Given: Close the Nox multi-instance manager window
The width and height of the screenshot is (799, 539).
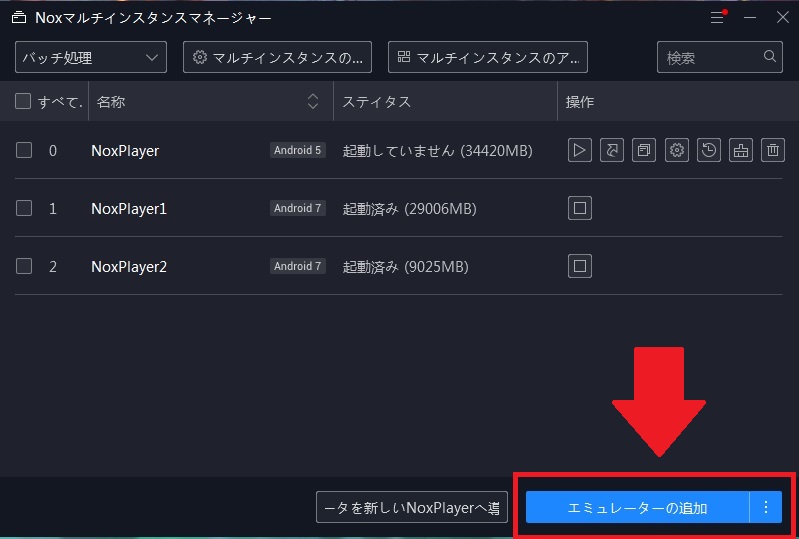Looking at the screenshot, I should tap(783, 17).
